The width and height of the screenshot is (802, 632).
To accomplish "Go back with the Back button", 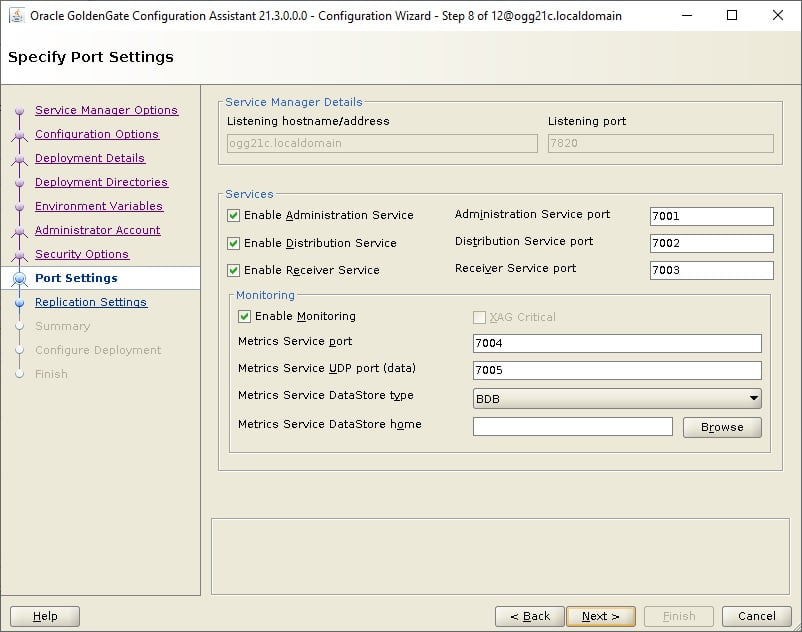I will click(x=530, y=616).
